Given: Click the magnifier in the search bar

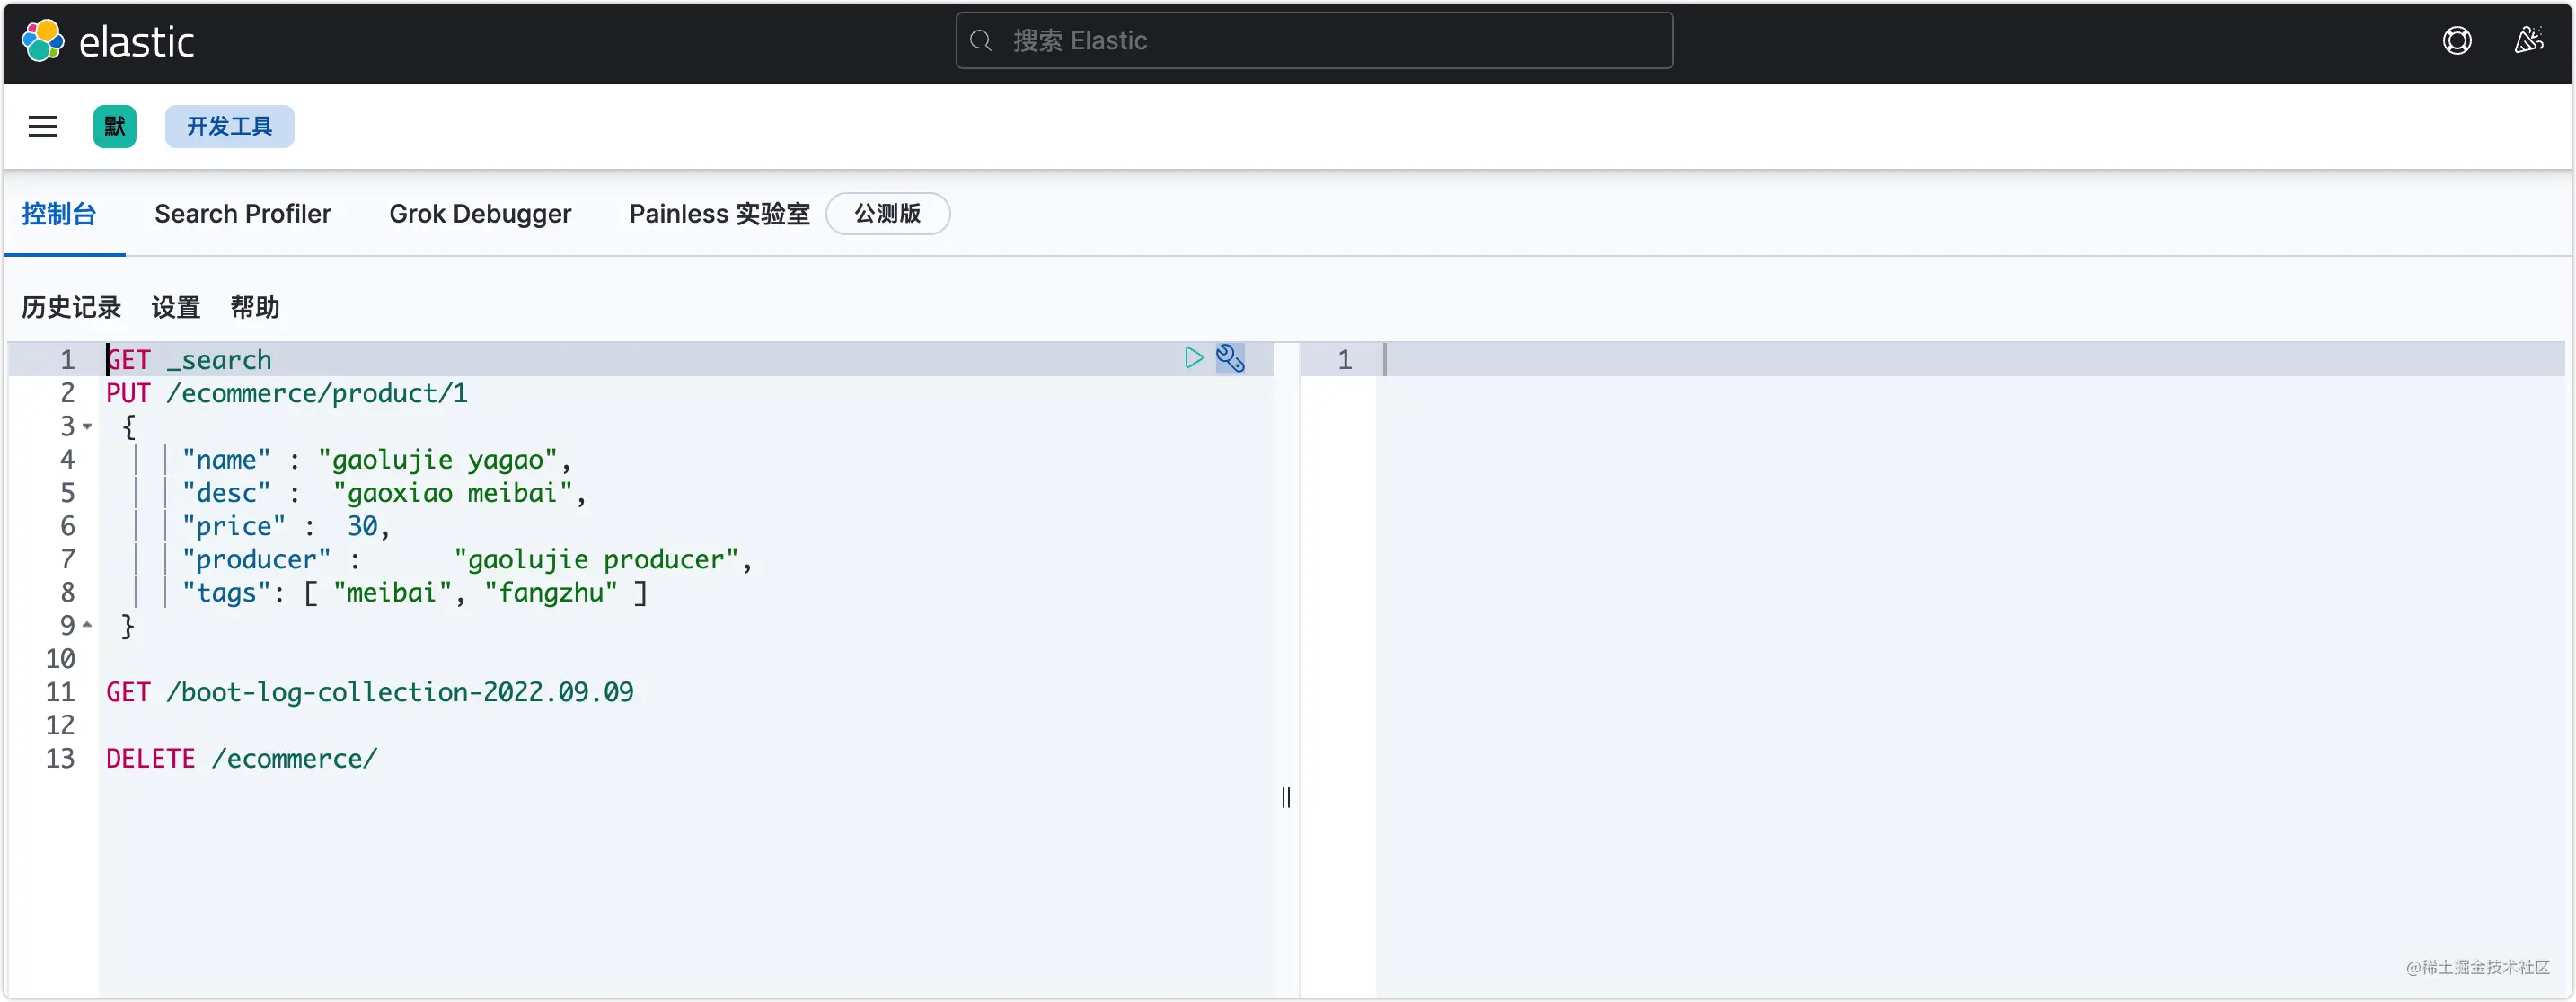Looking at the screenshot, I should [x=981, y=40].
